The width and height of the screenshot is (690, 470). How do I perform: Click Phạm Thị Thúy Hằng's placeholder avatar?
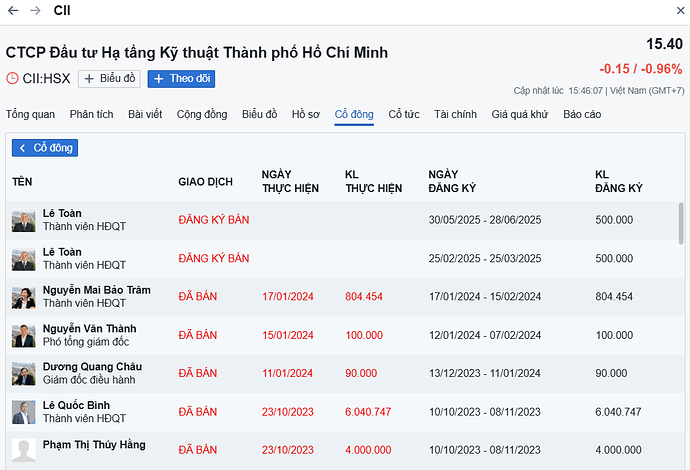click(24, 450)
